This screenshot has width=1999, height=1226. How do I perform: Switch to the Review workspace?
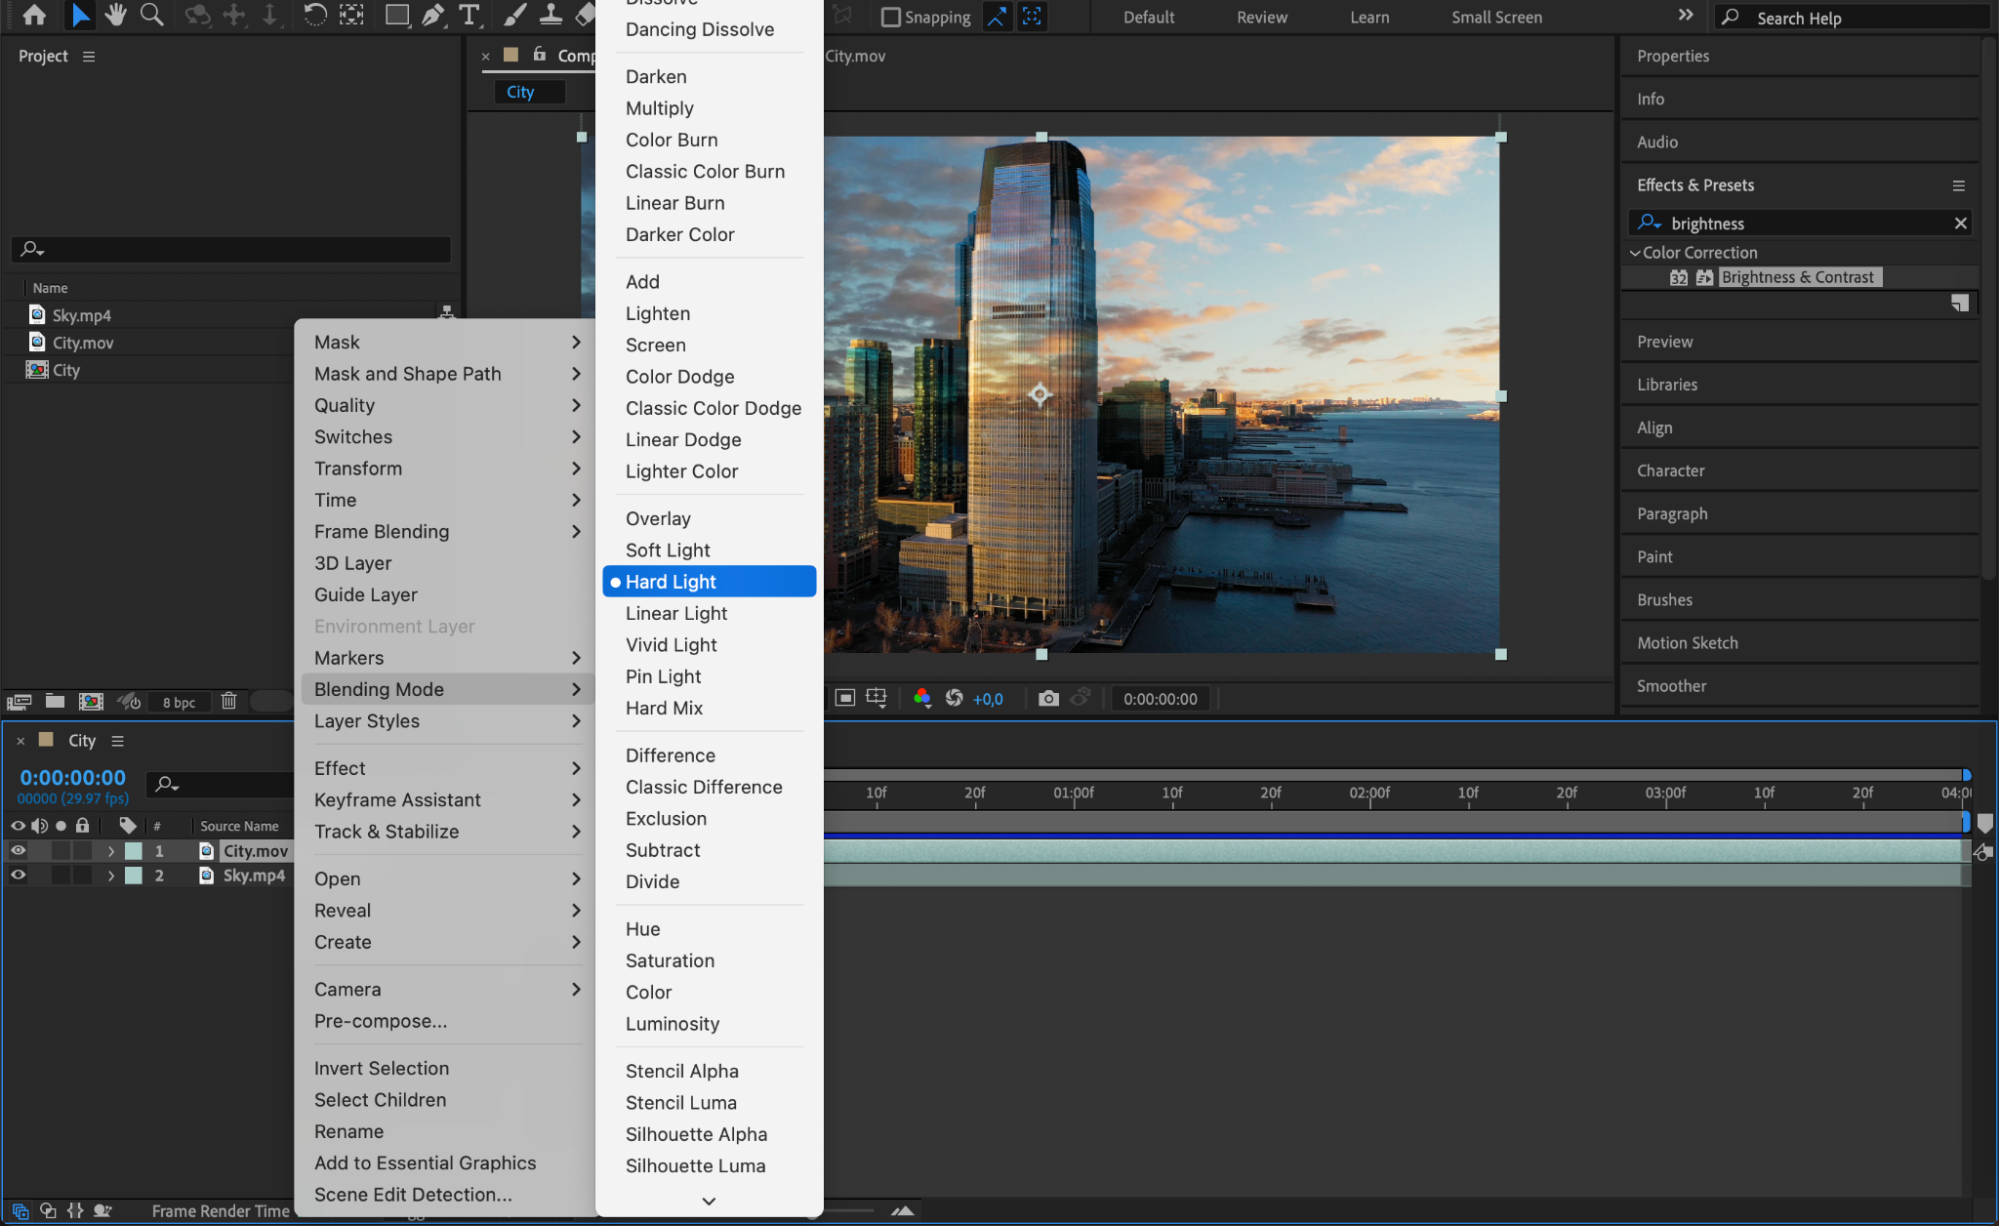[1261, 17]
